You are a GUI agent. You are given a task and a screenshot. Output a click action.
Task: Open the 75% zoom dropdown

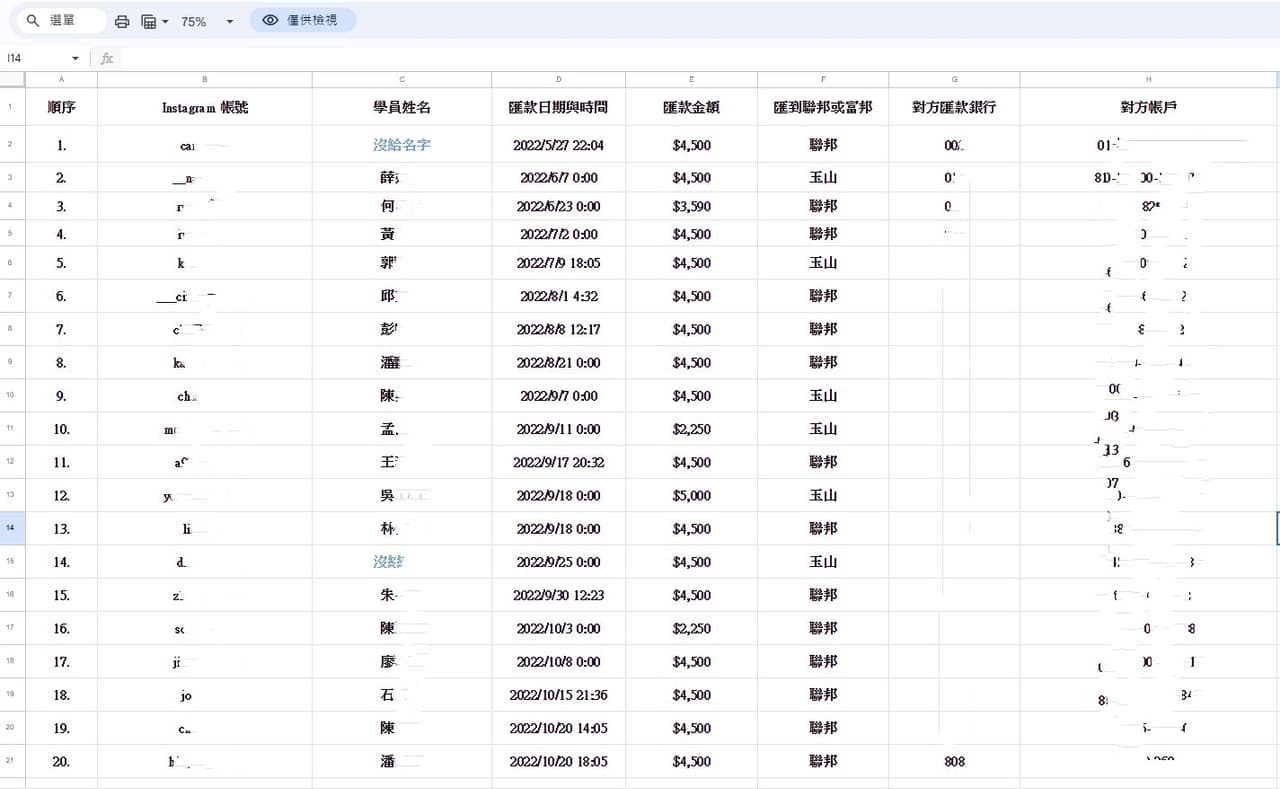[x=207, y=21]
